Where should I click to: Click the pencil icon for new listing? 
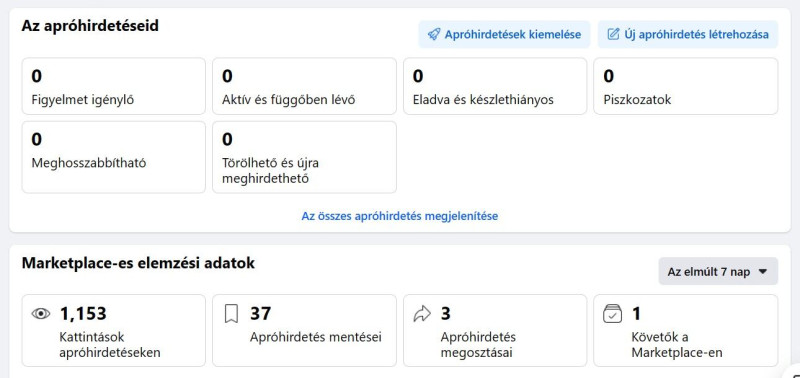(613, 35)
